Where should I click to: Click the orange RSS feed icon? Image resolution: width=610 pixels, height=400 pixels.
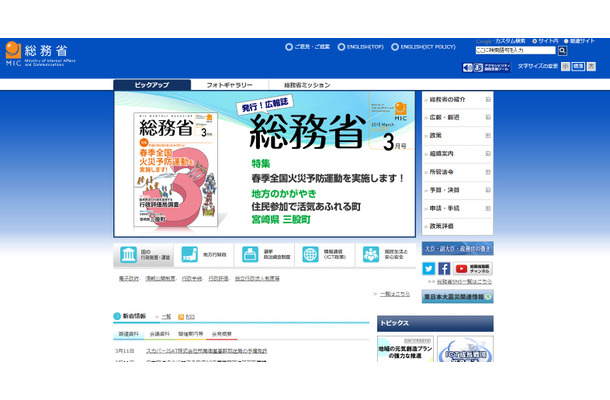181,317
